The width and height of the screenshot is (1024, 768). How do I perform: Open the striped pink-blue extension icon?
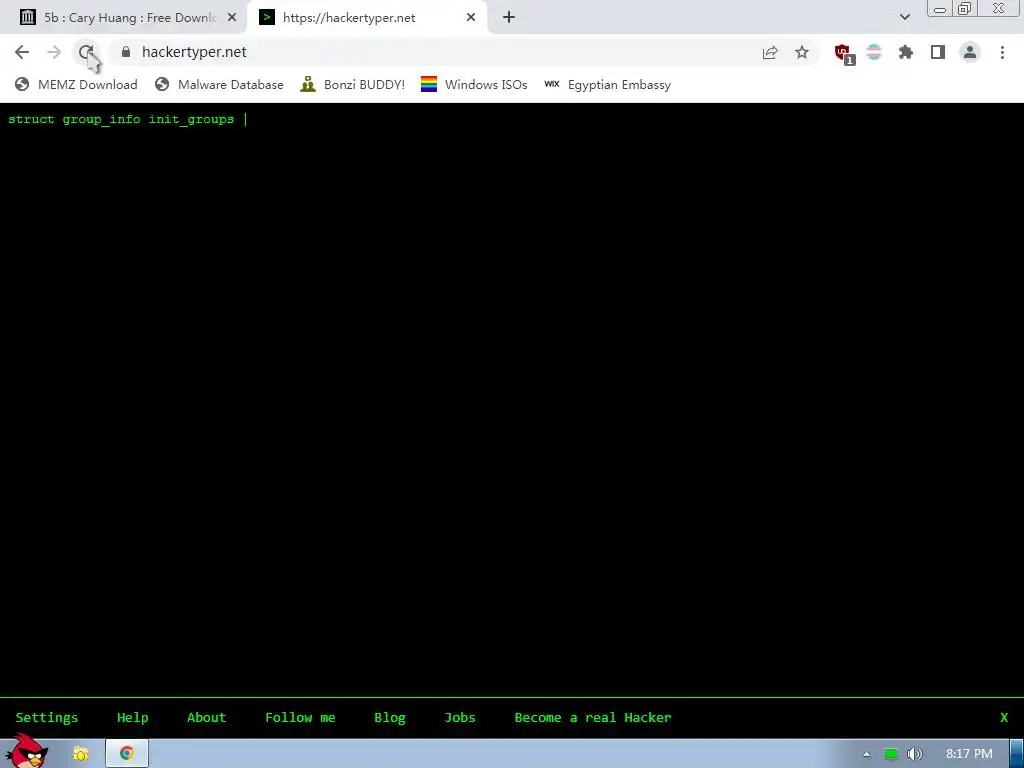(874, 52)
